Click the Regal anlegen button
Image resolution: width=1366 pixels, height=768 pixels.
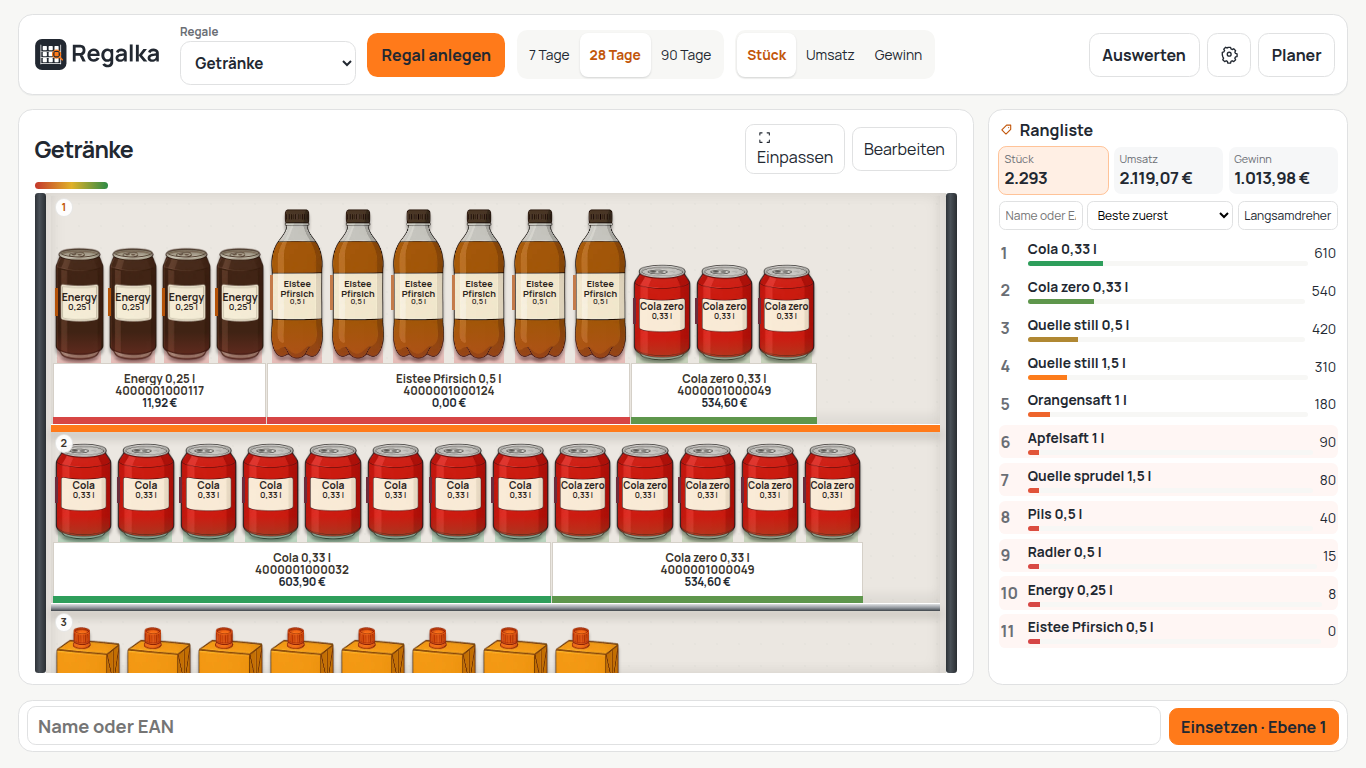(x=436, y=55)
